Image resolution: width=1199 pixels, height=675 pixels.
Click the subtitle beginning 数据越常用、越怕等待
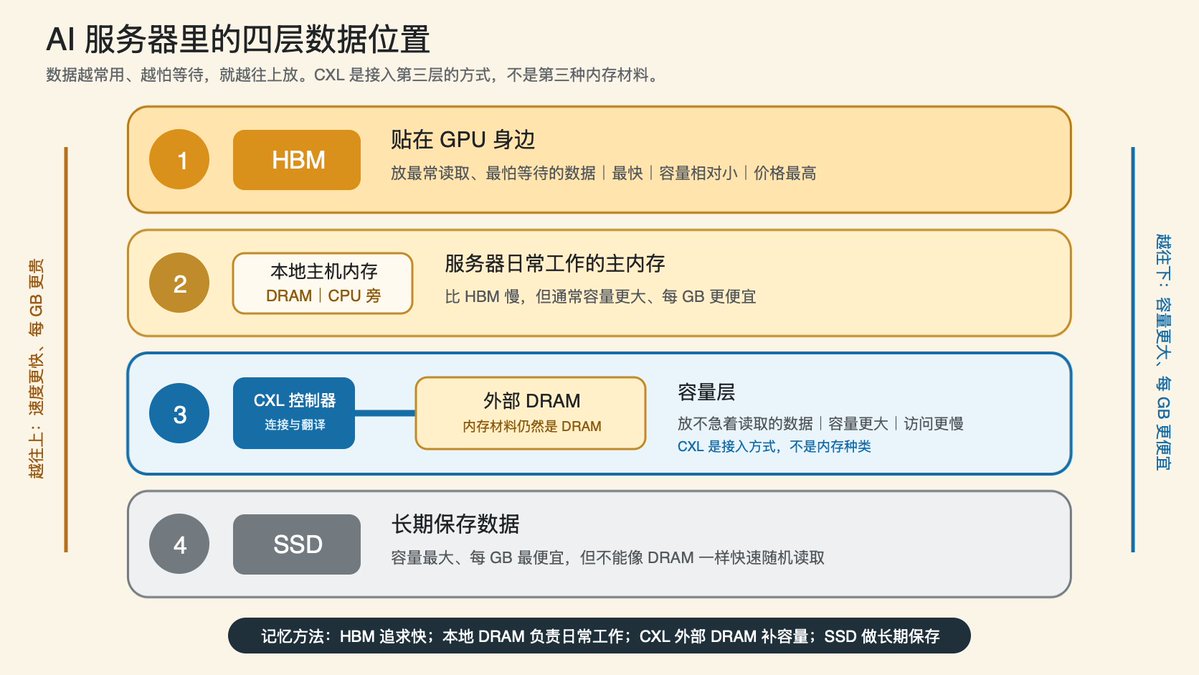(353, 75)
